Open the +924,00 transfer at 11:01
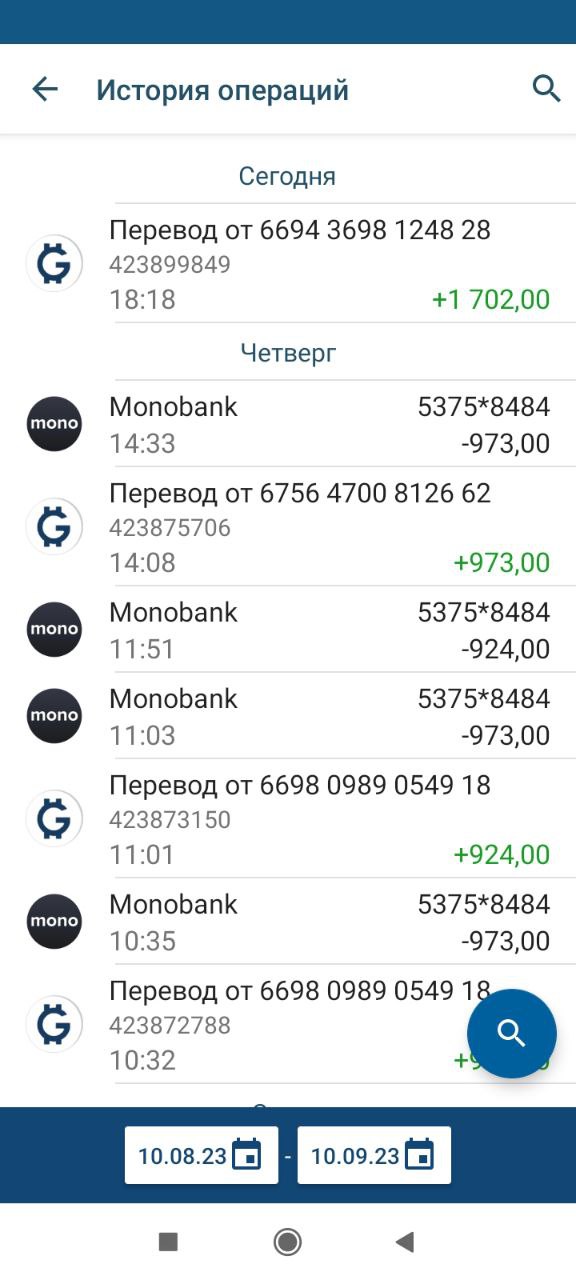This screenshot has height=1280, width=576. click(x=288, y=819)
